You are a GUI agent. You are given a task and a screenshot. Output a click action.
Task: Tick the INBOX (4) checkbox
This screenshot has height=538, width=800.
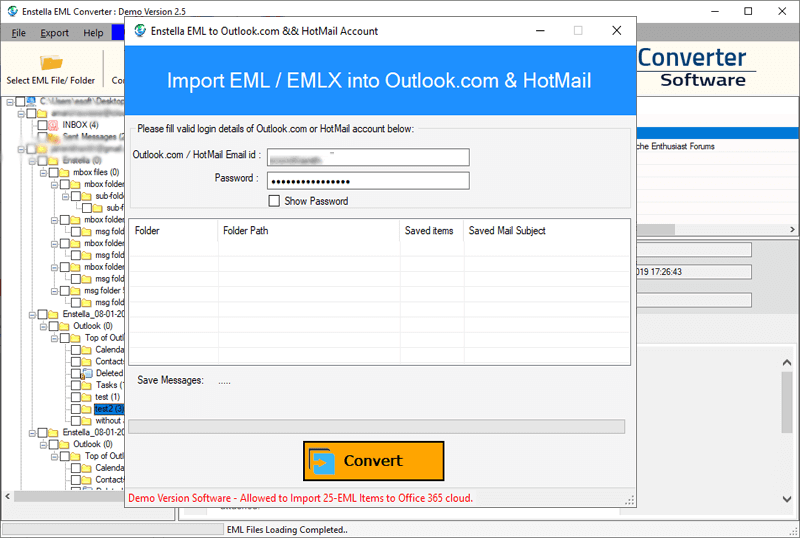43,125
